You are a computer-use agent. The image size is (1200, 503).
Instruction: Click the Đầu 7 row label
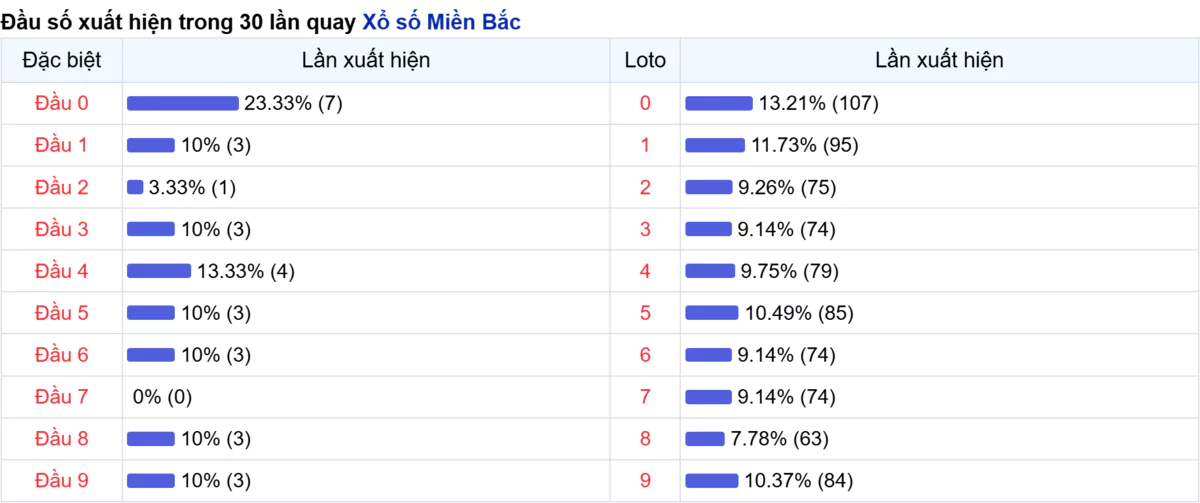click(61, 397)
